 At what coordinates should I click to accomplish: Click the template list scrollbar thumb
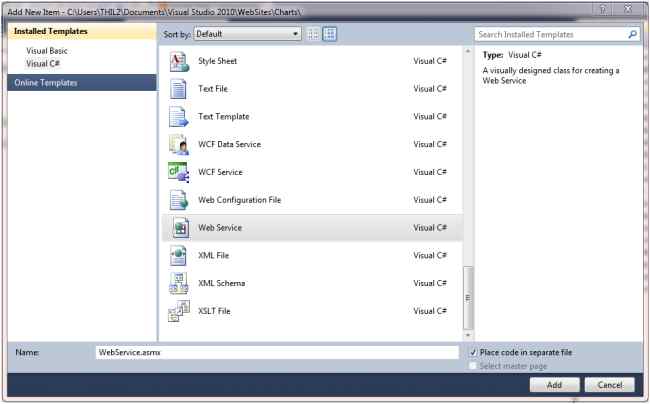pyautogui.click(x=468, y=298)
